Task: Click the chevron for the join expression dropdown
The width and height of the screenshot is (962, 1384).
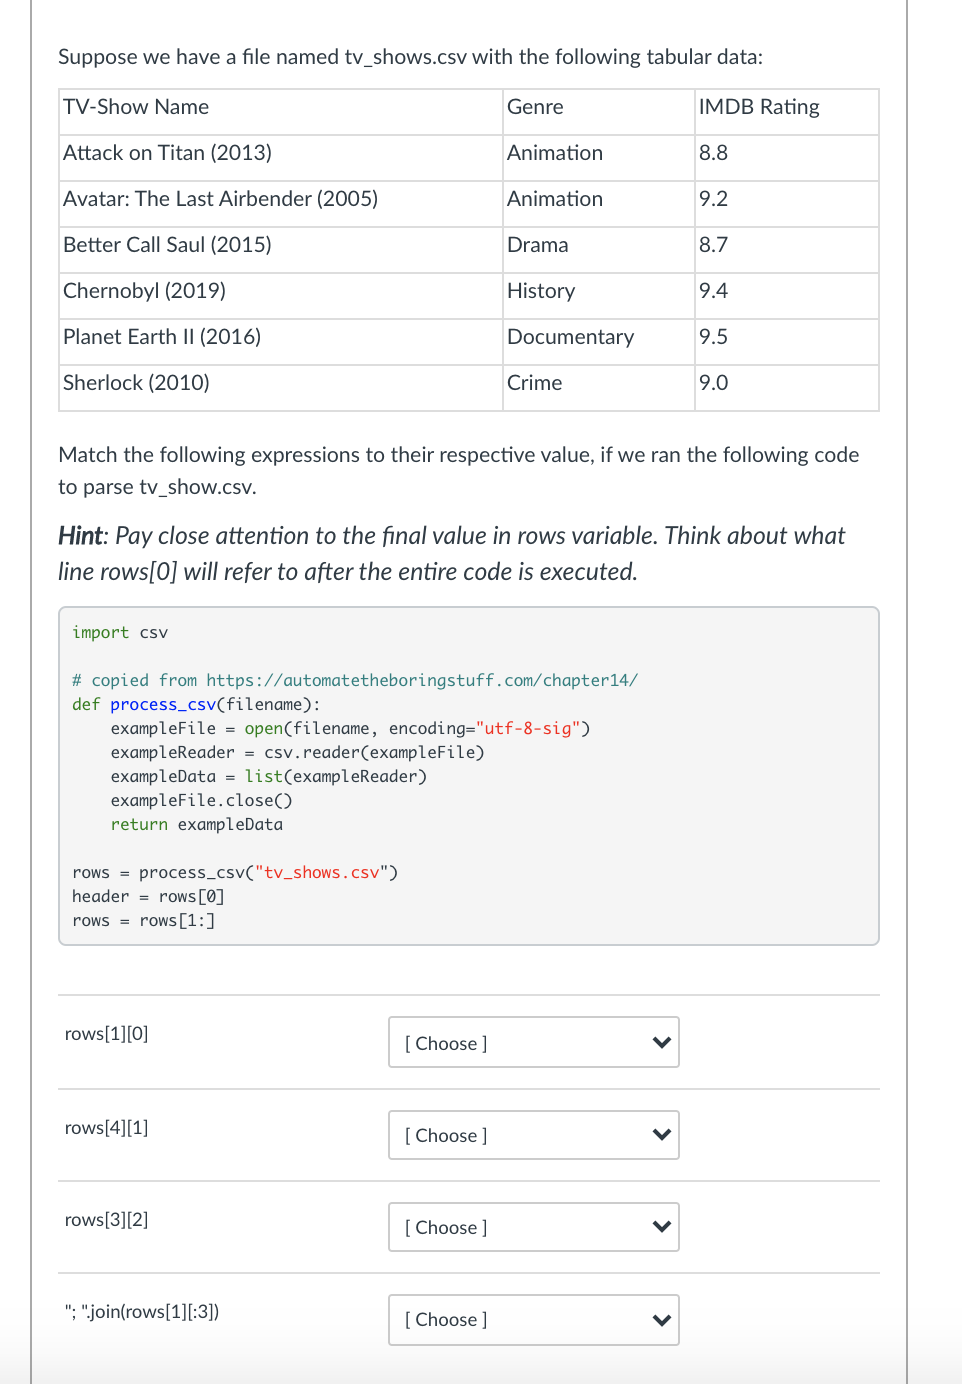Action: (x=661, y=1320)
